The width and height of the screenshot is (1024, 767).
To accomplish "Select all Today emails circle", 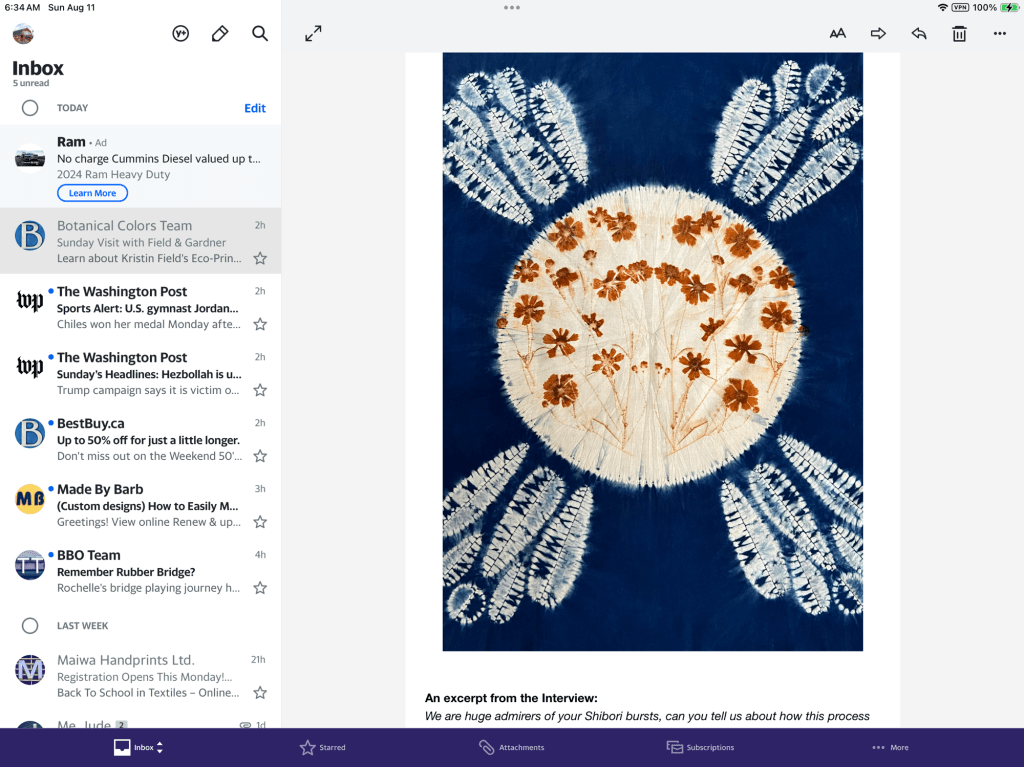I will (x=30, y=108).
